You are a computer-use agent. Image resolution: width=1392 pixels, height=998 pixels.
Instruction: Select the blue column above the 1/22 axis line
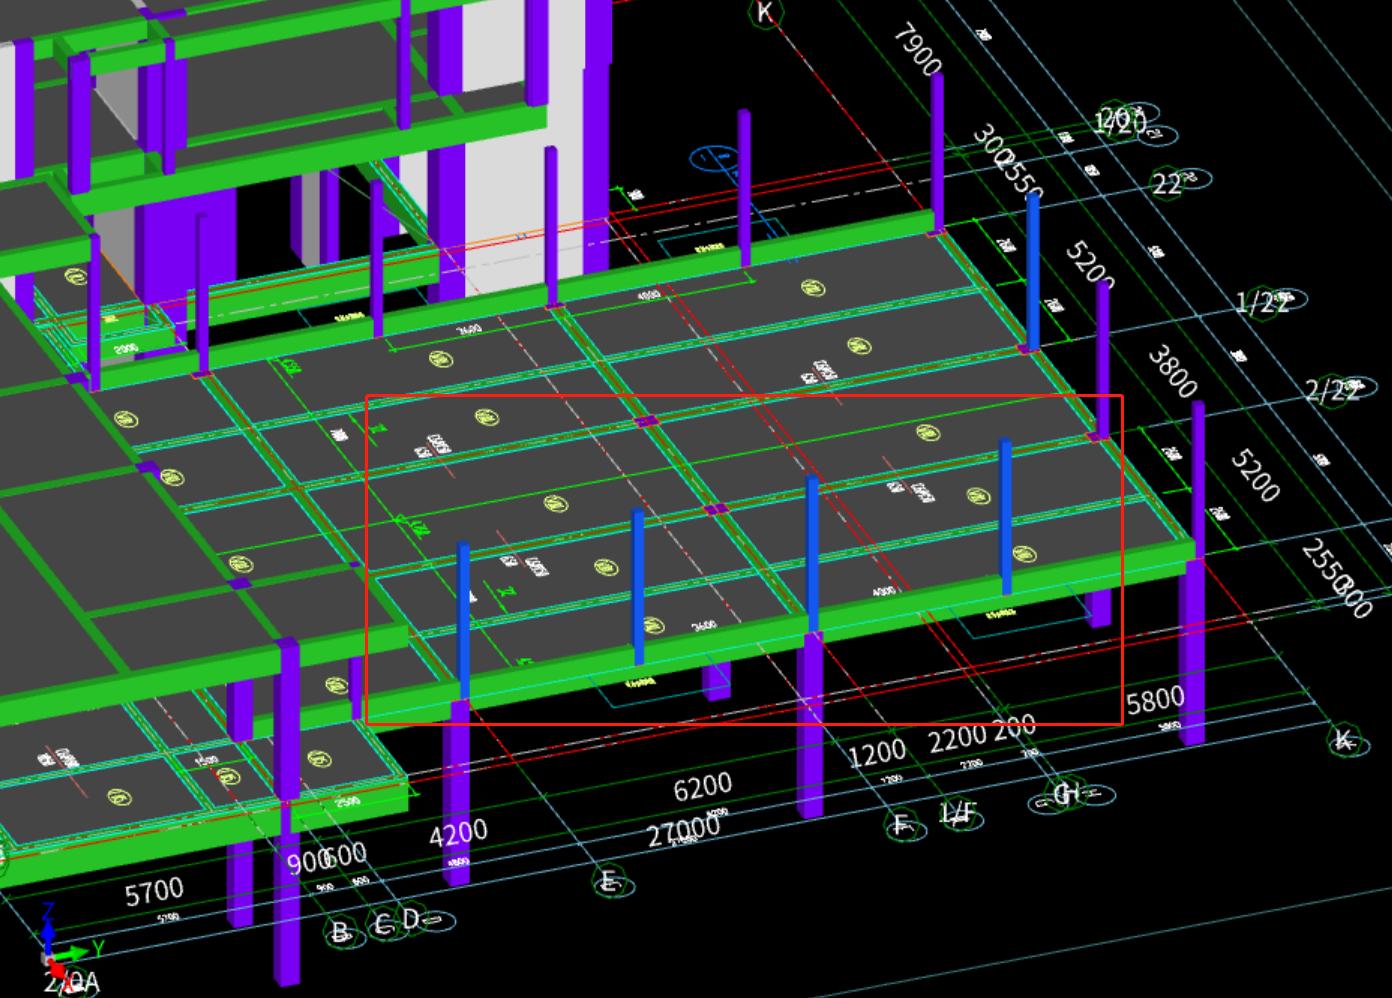click(1033, 272)
